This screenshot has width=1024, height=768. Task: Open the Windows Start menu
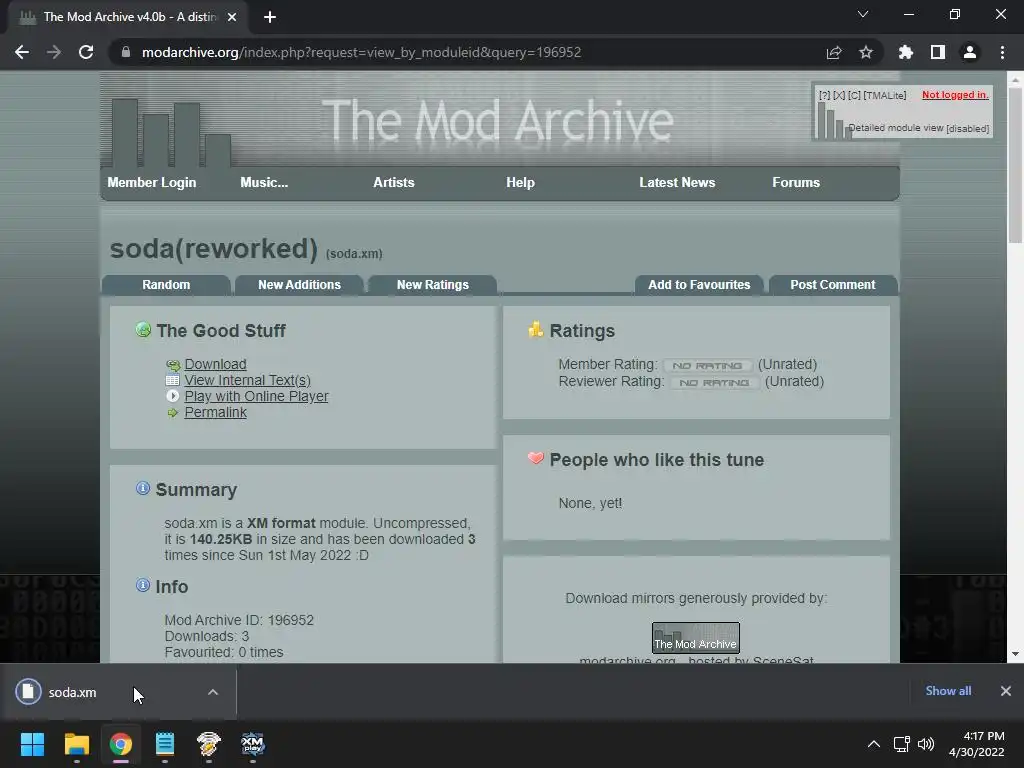32,744
